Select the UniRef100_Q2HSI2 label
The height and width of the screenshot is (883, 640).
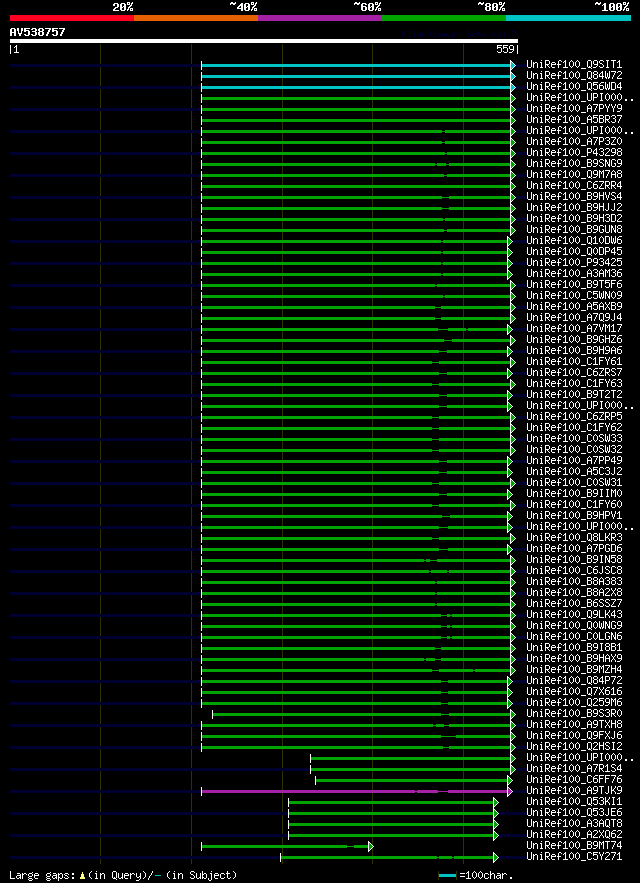(x=574, y=747)
